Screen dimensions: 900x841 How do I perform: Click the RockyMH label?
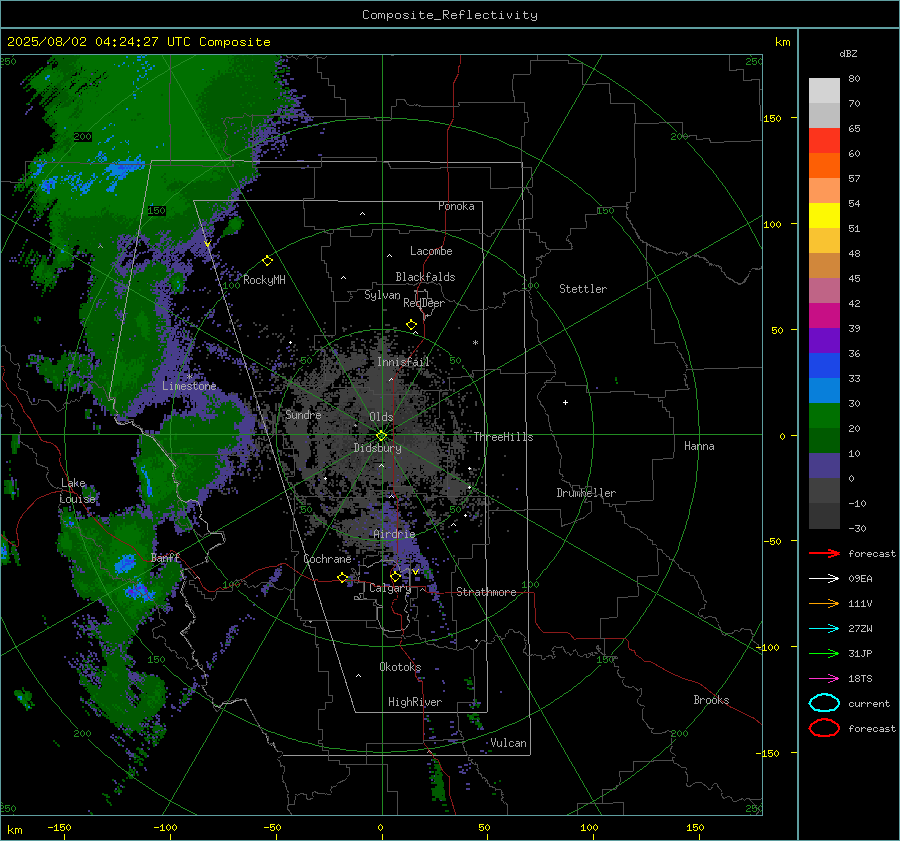click(x=264, y=280)
